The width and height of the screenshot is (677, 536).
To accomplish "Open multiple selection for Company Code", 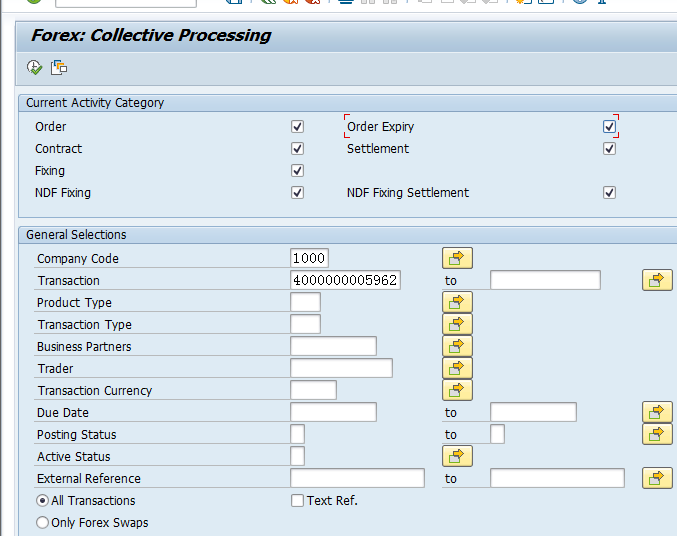I will click(x=457, y=258).
